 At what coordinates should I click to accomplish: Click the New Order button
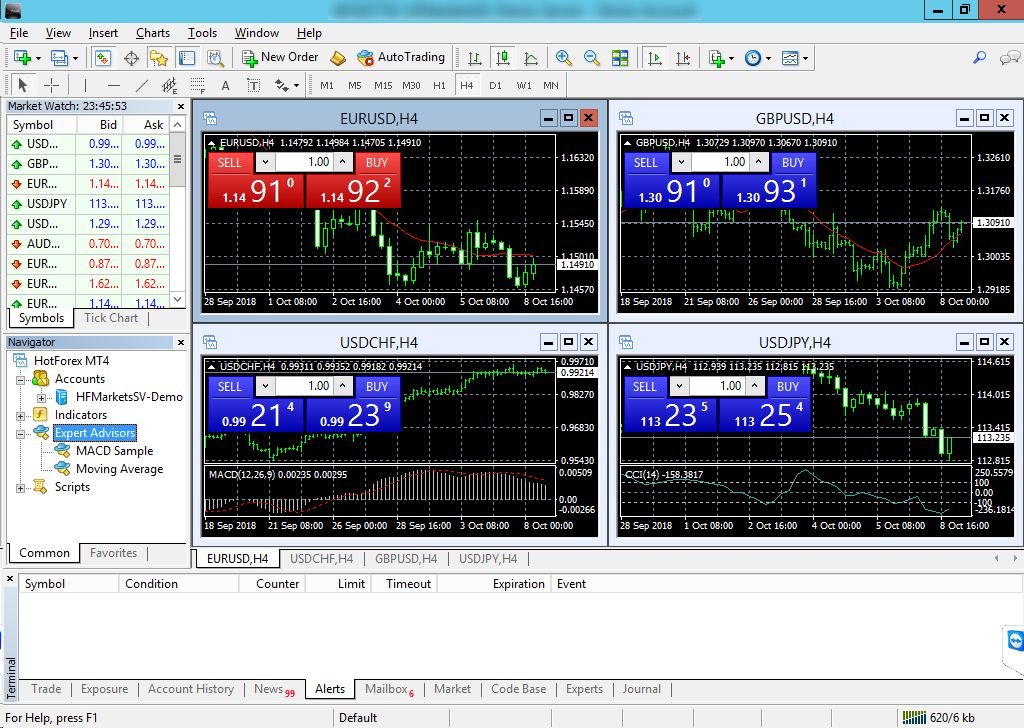281,58
